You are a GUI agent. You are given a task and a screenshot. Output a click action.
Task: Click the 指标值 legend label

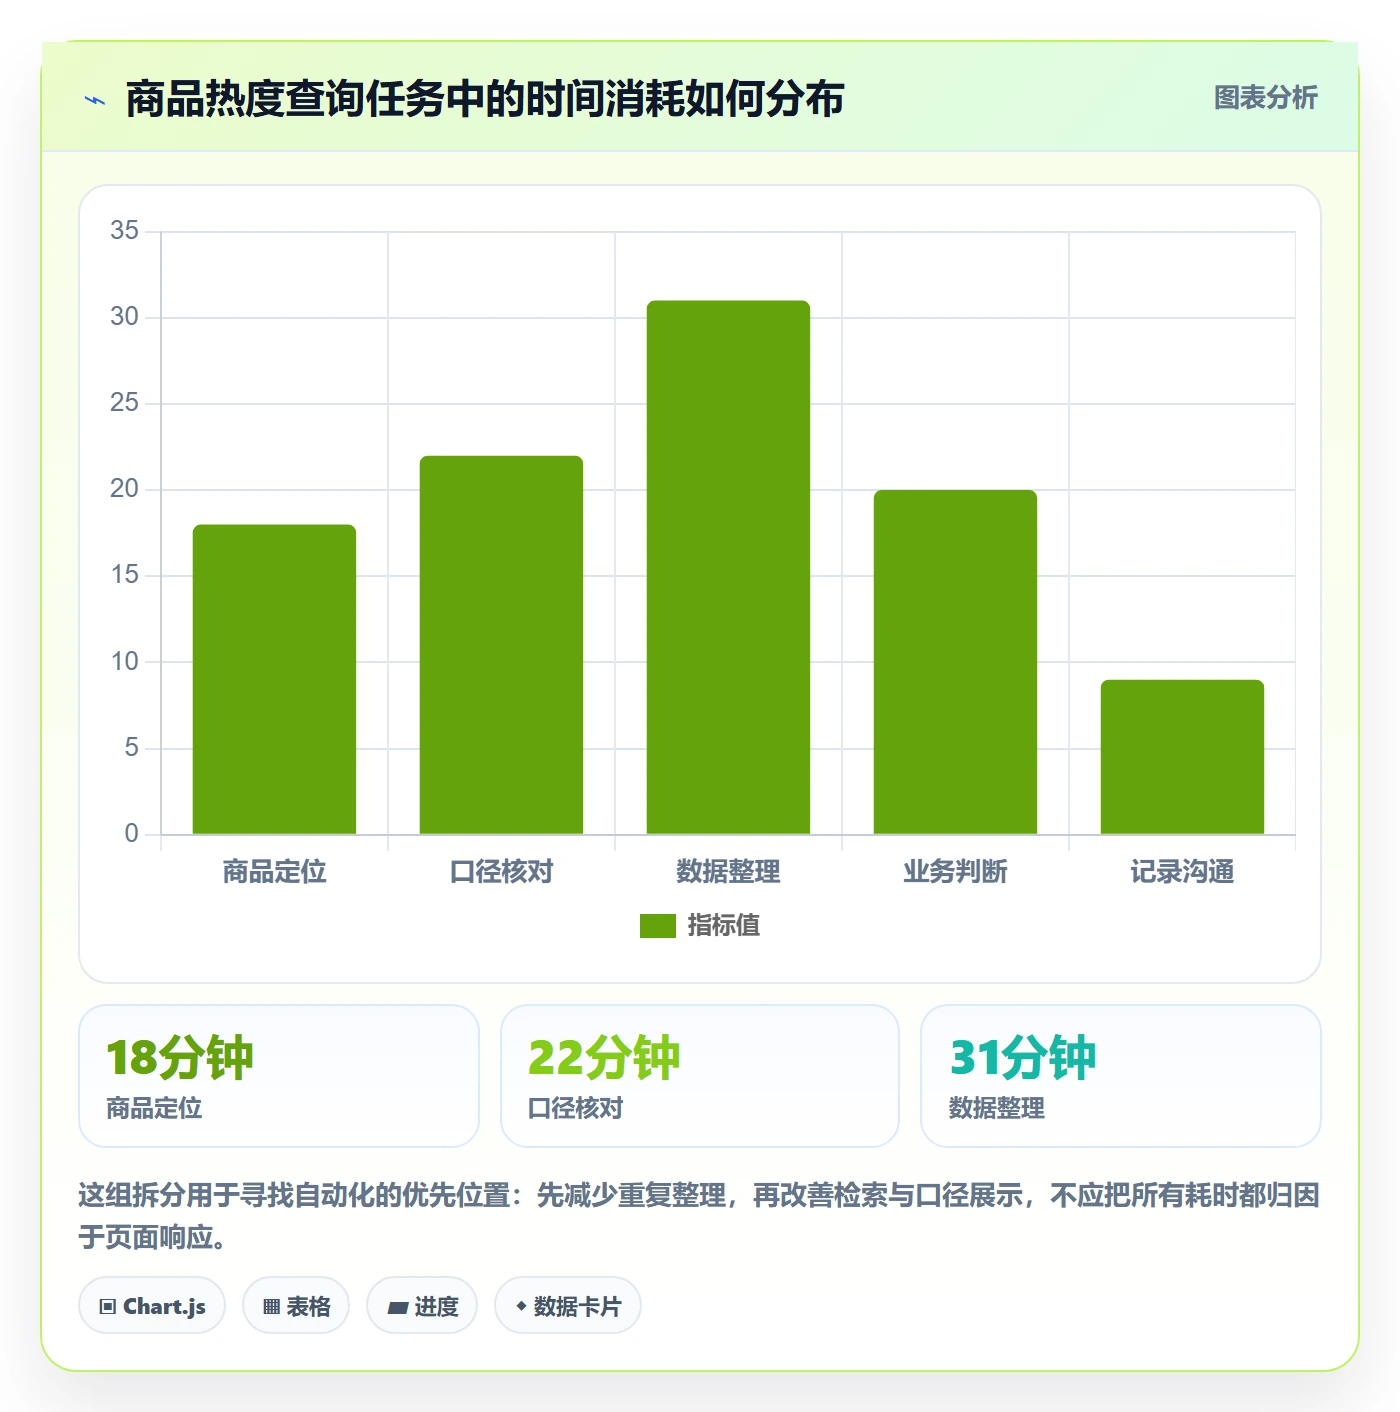click(x=724, y=926)
